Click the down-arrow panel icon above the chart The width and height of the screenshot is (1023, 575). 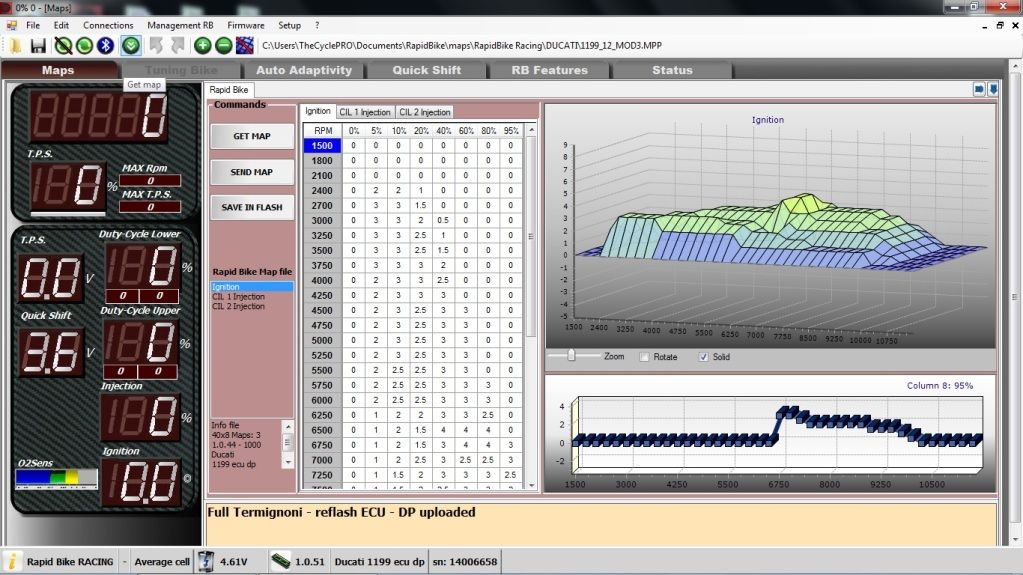[x=993, y=89]
